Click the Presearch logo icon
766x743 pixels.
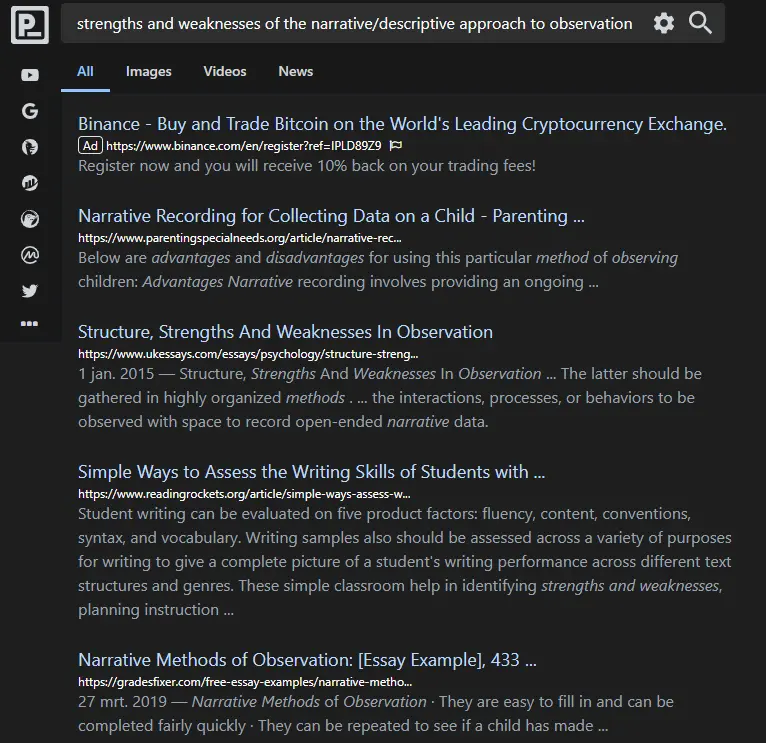[x=30, y=24]
